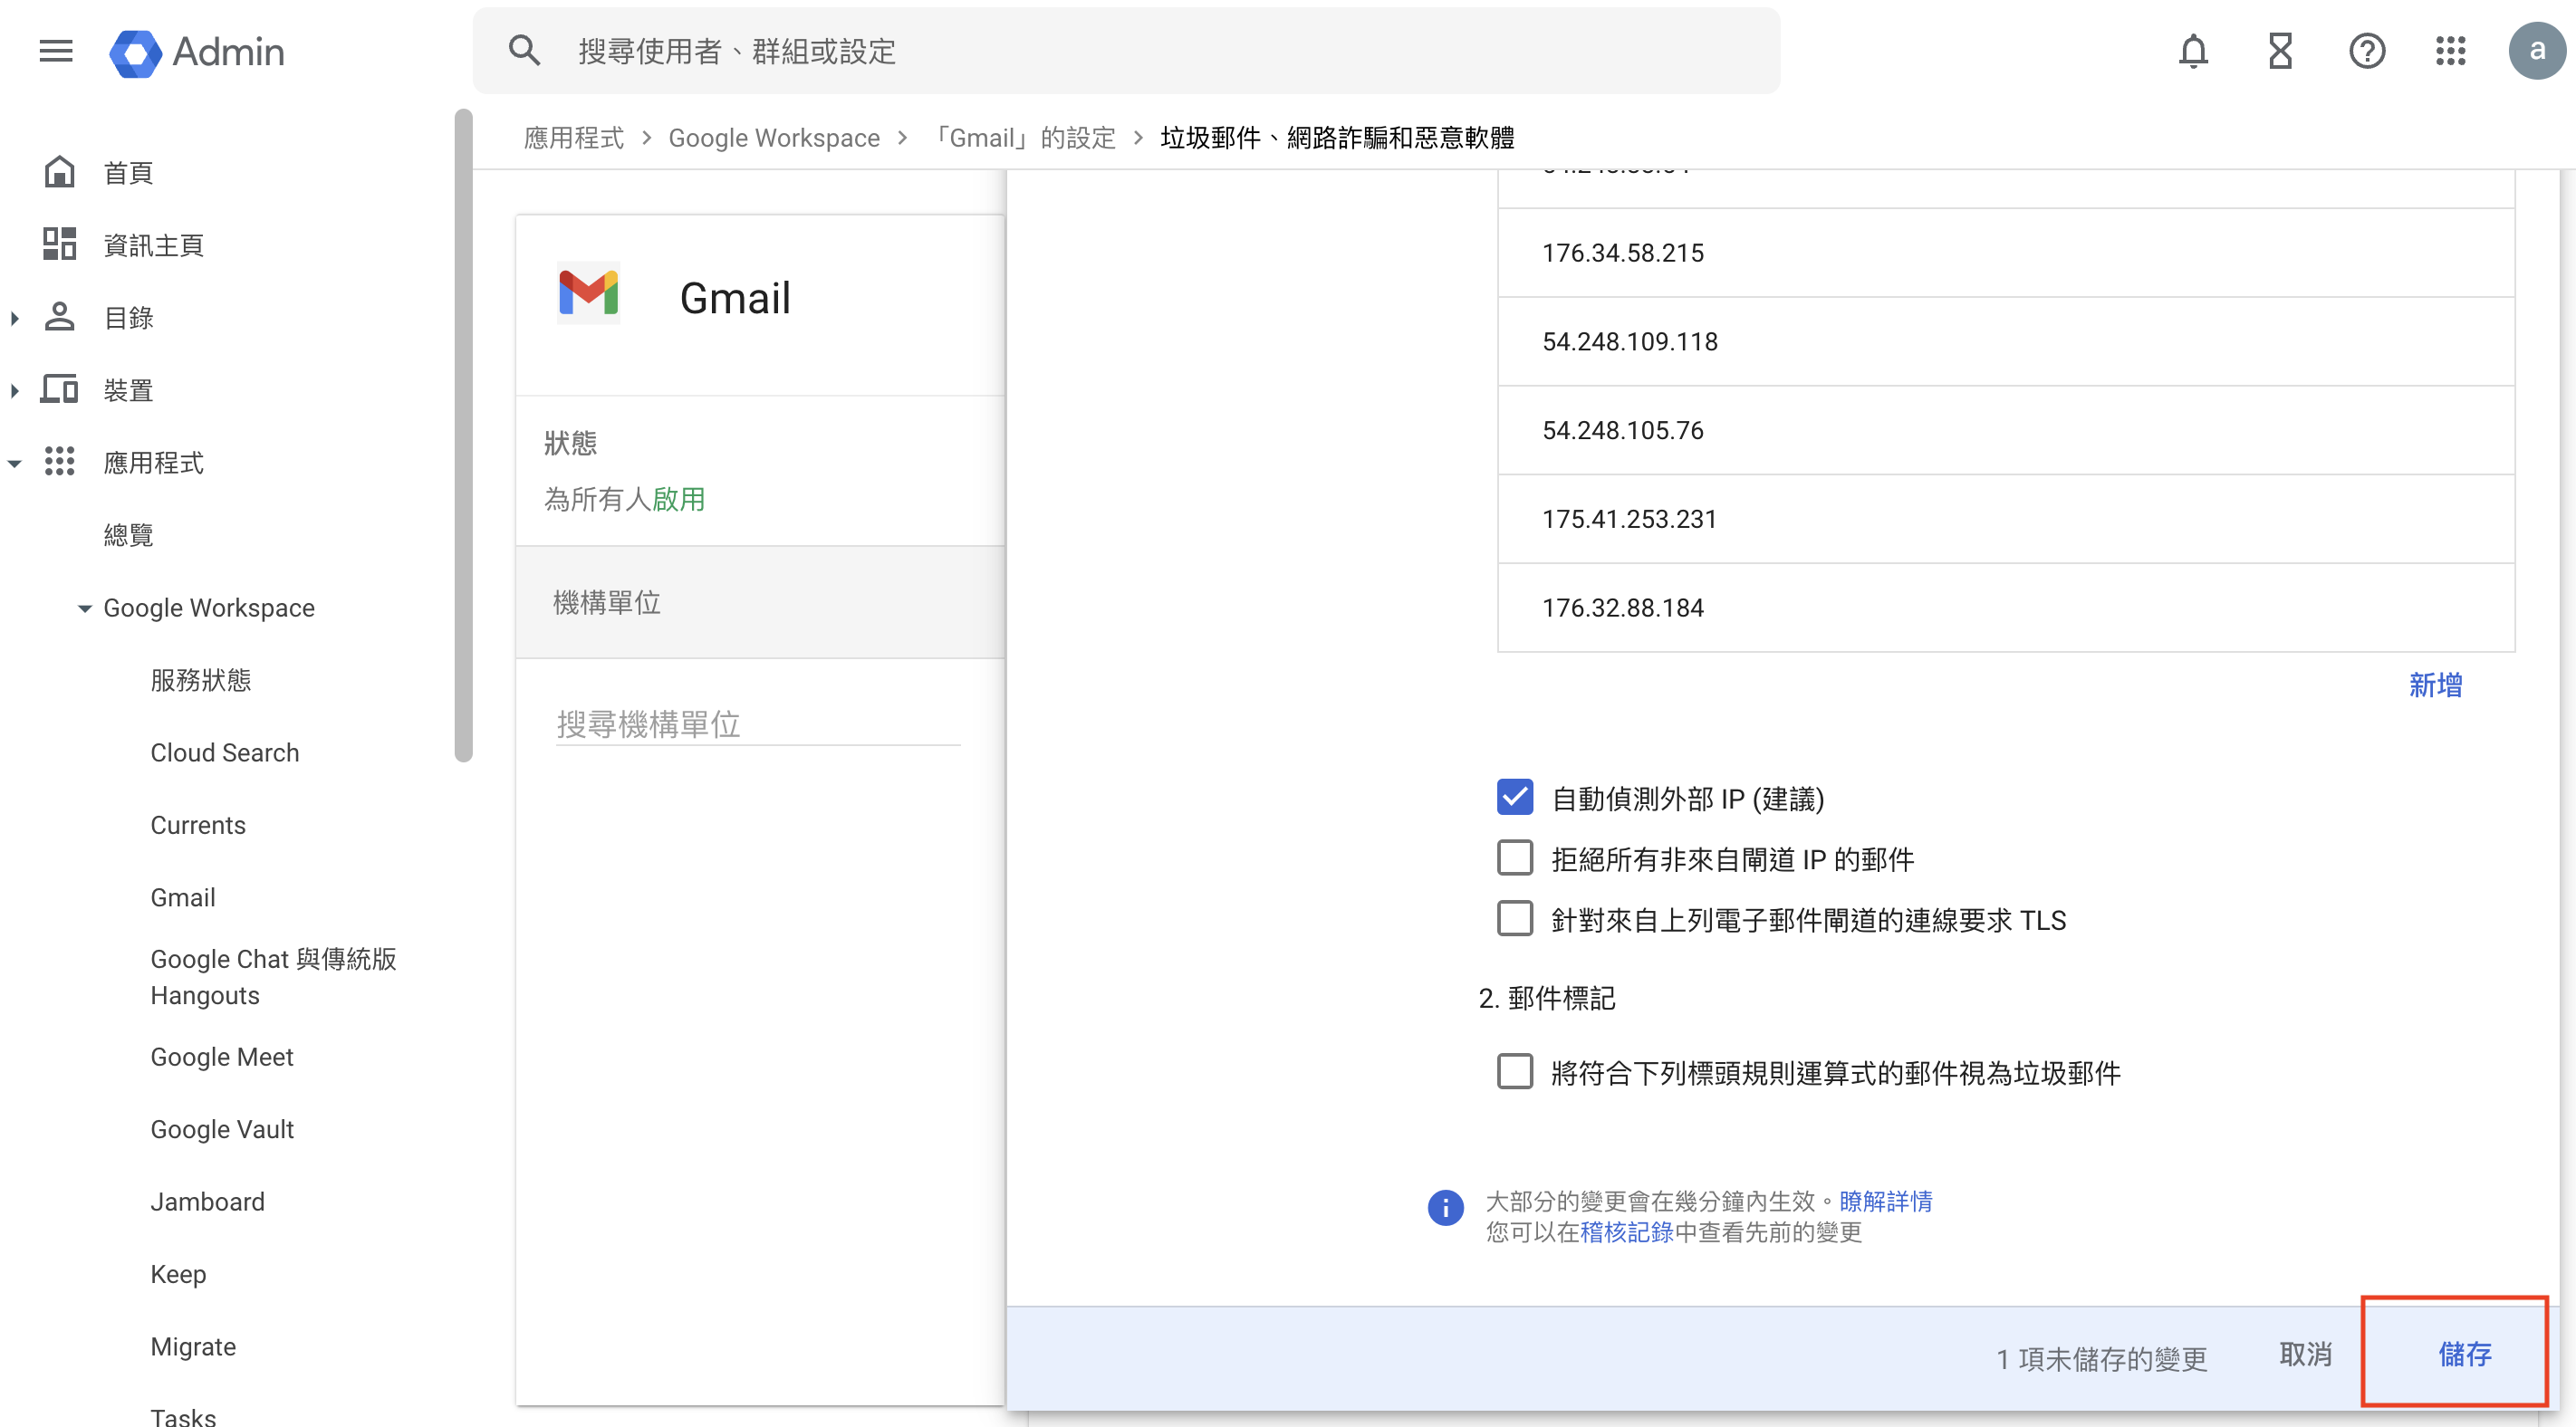Collapse the Google Workspace subtree arrow
Viewport: 2576px width, 1427px height.
click(85, 608)
